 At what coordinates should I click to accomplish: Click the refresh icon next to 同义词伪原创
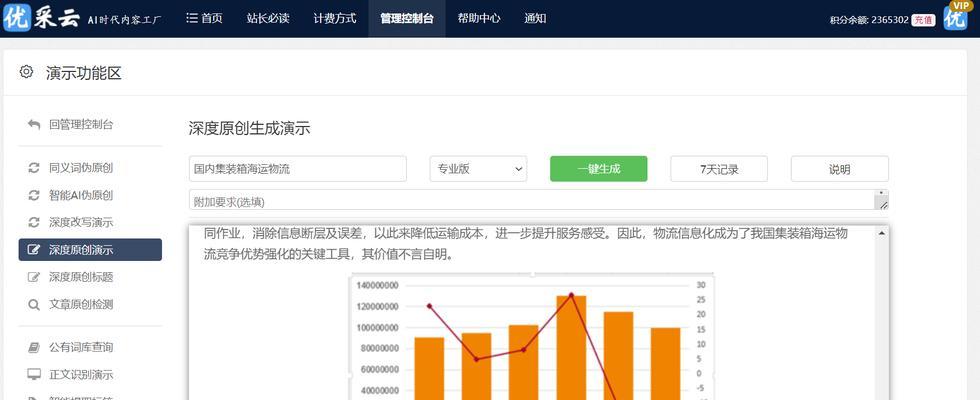click(x=34, y=168)
